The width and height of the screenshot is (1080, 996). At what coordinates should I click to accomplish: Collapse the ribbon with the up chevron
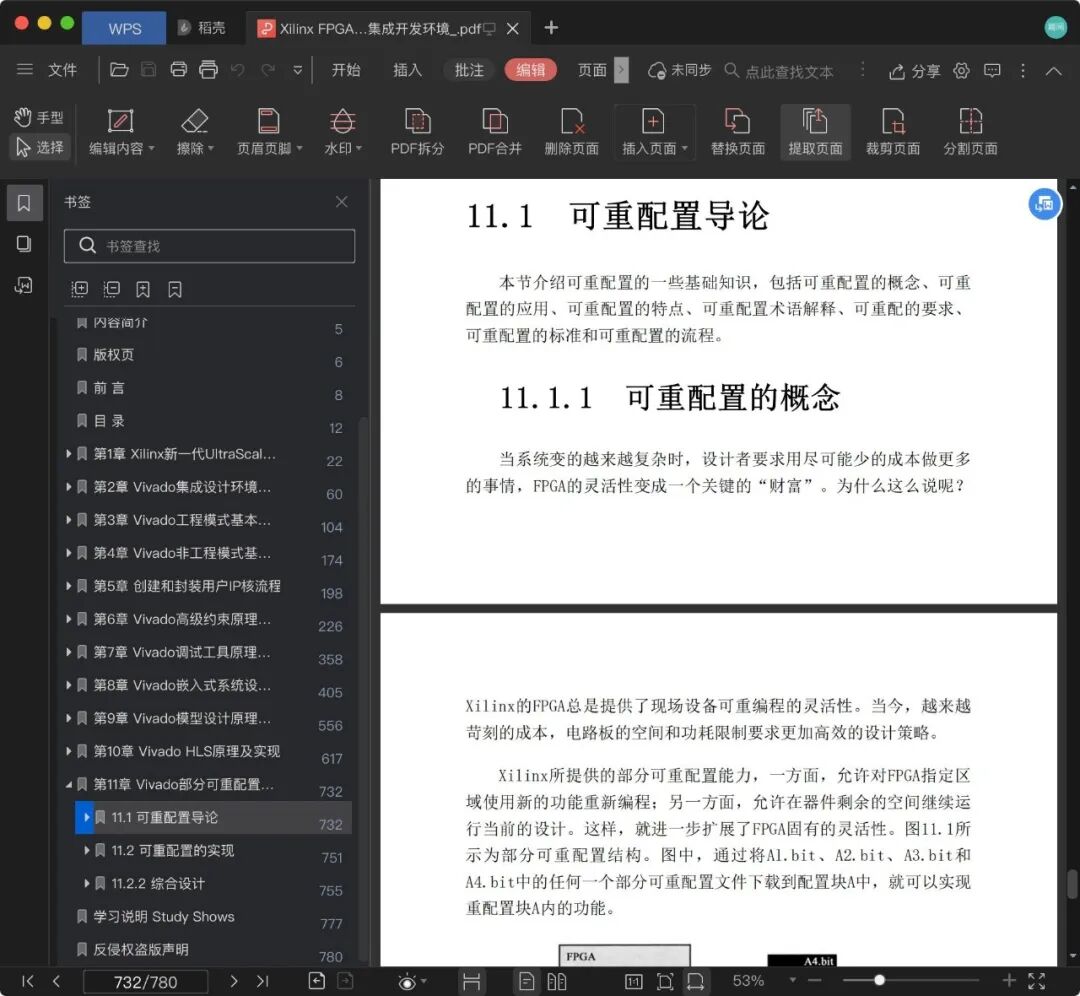pos(1053,70)
